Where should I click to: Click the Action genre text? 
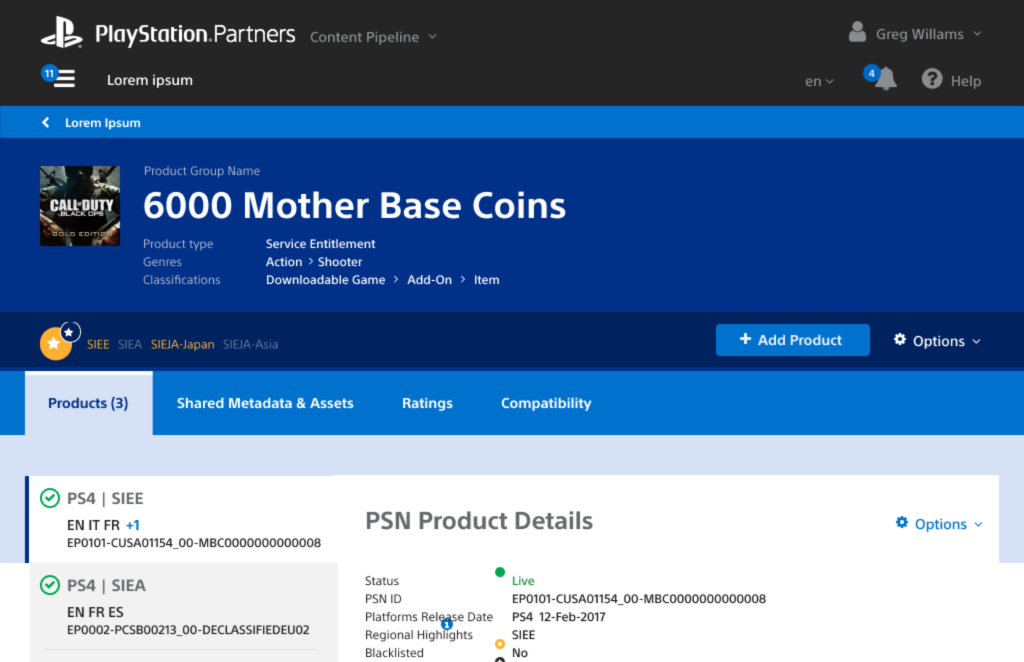click(284, 262)
